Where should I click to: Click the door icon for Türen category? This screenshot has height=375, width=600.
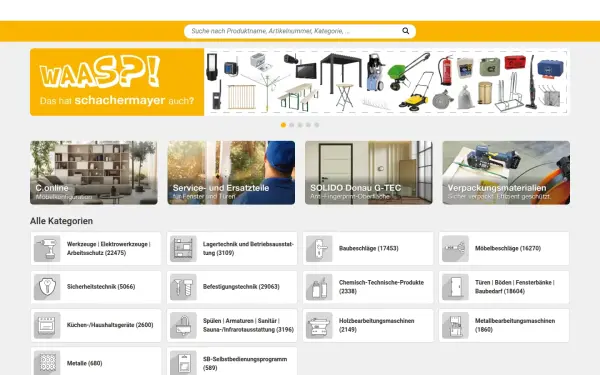(x=455, y=287)
